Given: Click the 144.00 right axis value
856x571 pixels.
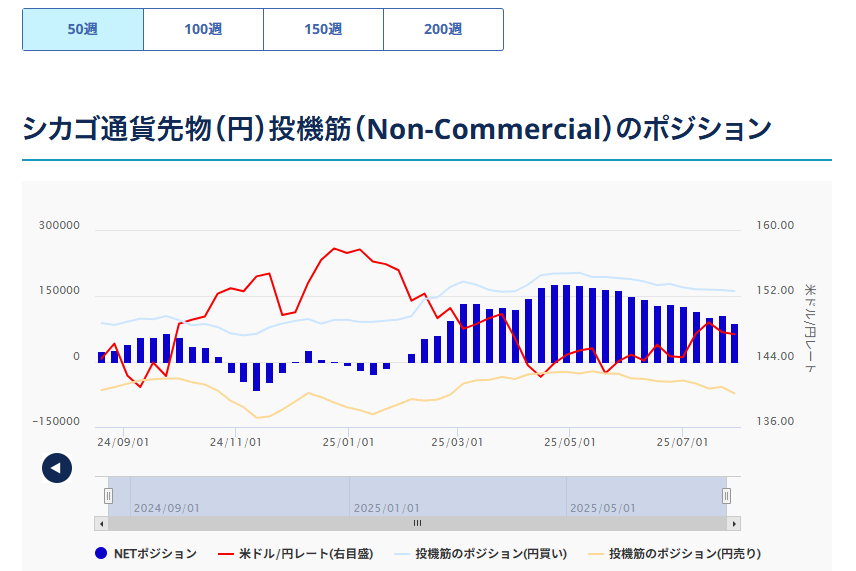Looking at the screenshot, I should (775, 356).
